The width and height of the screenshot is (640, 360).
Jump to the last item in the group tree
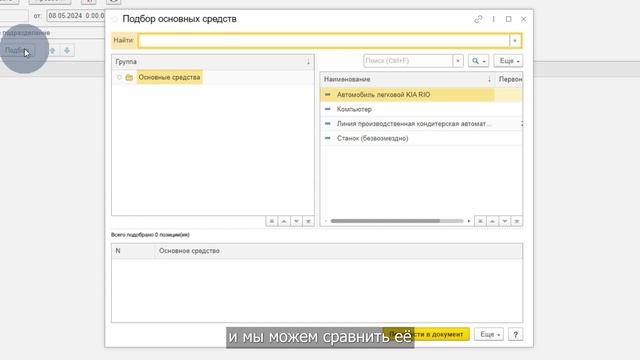pos(309,221)
